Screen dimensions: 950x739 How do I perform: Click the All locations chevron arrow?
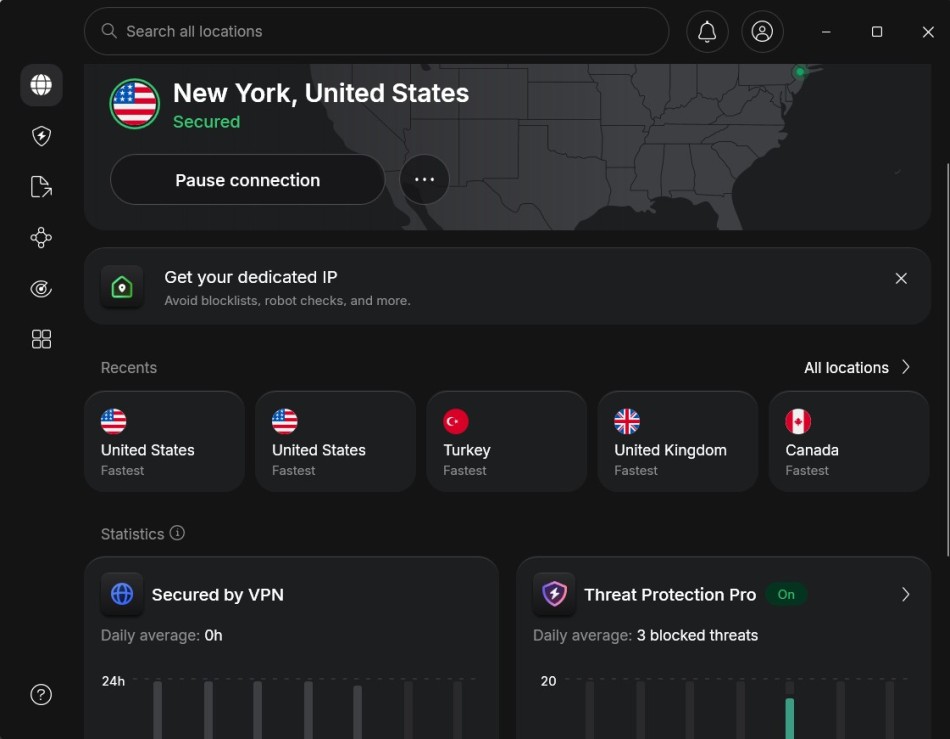click(905, 367)
